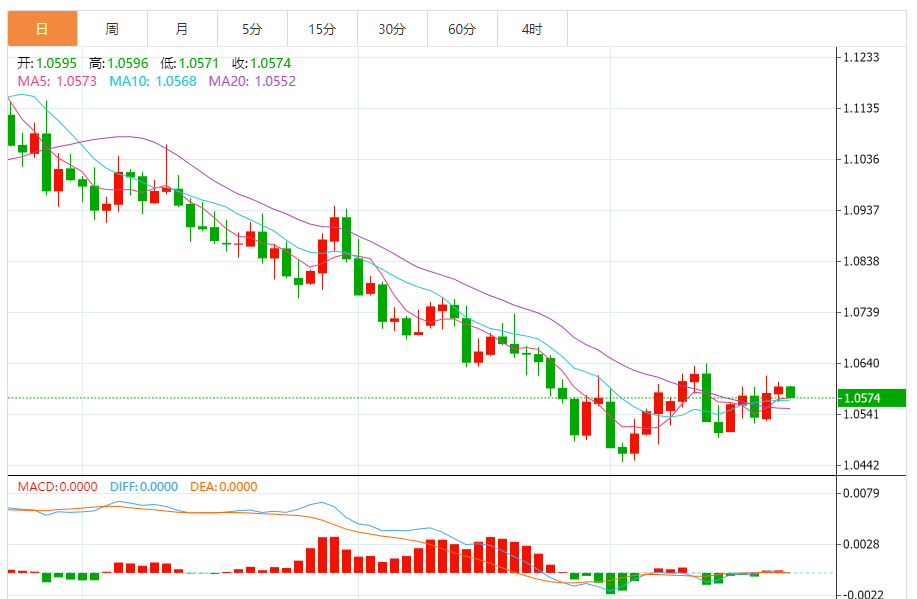The image size is (917, 599).
Task: Switch to the 月 monthly tab
Action: [182, 29]
